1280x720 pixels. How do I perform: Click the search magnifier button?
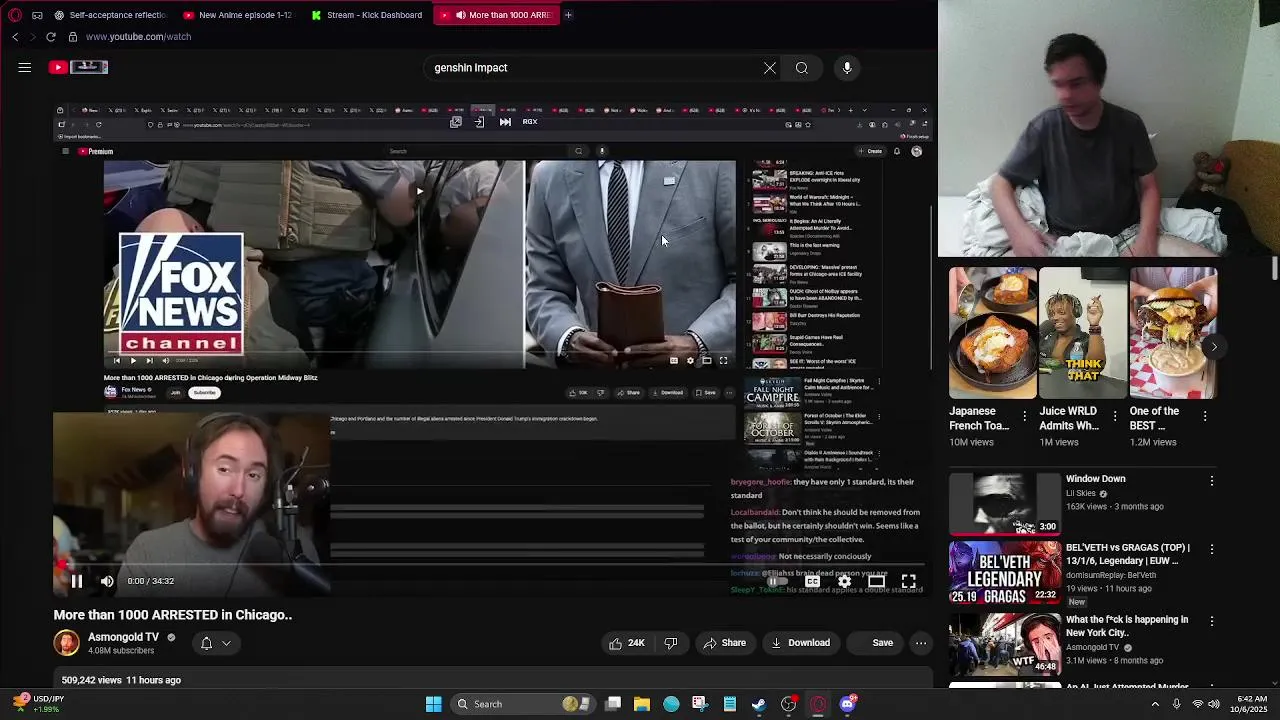(802, 68)
